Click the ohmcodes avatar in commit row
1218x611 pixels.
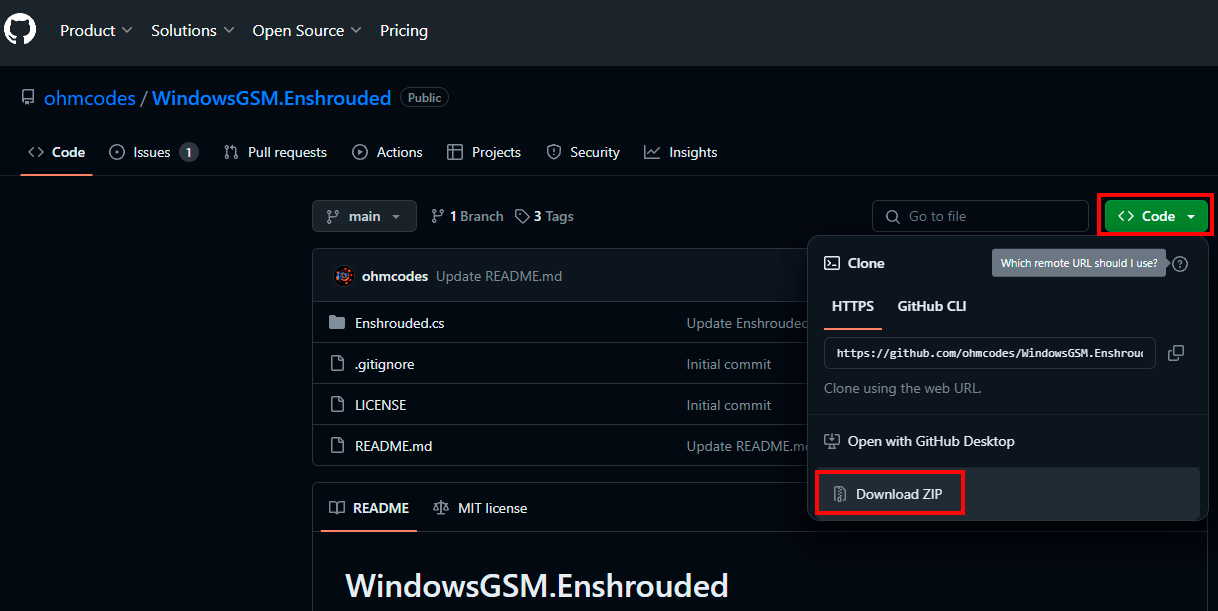tap(344, 276)
